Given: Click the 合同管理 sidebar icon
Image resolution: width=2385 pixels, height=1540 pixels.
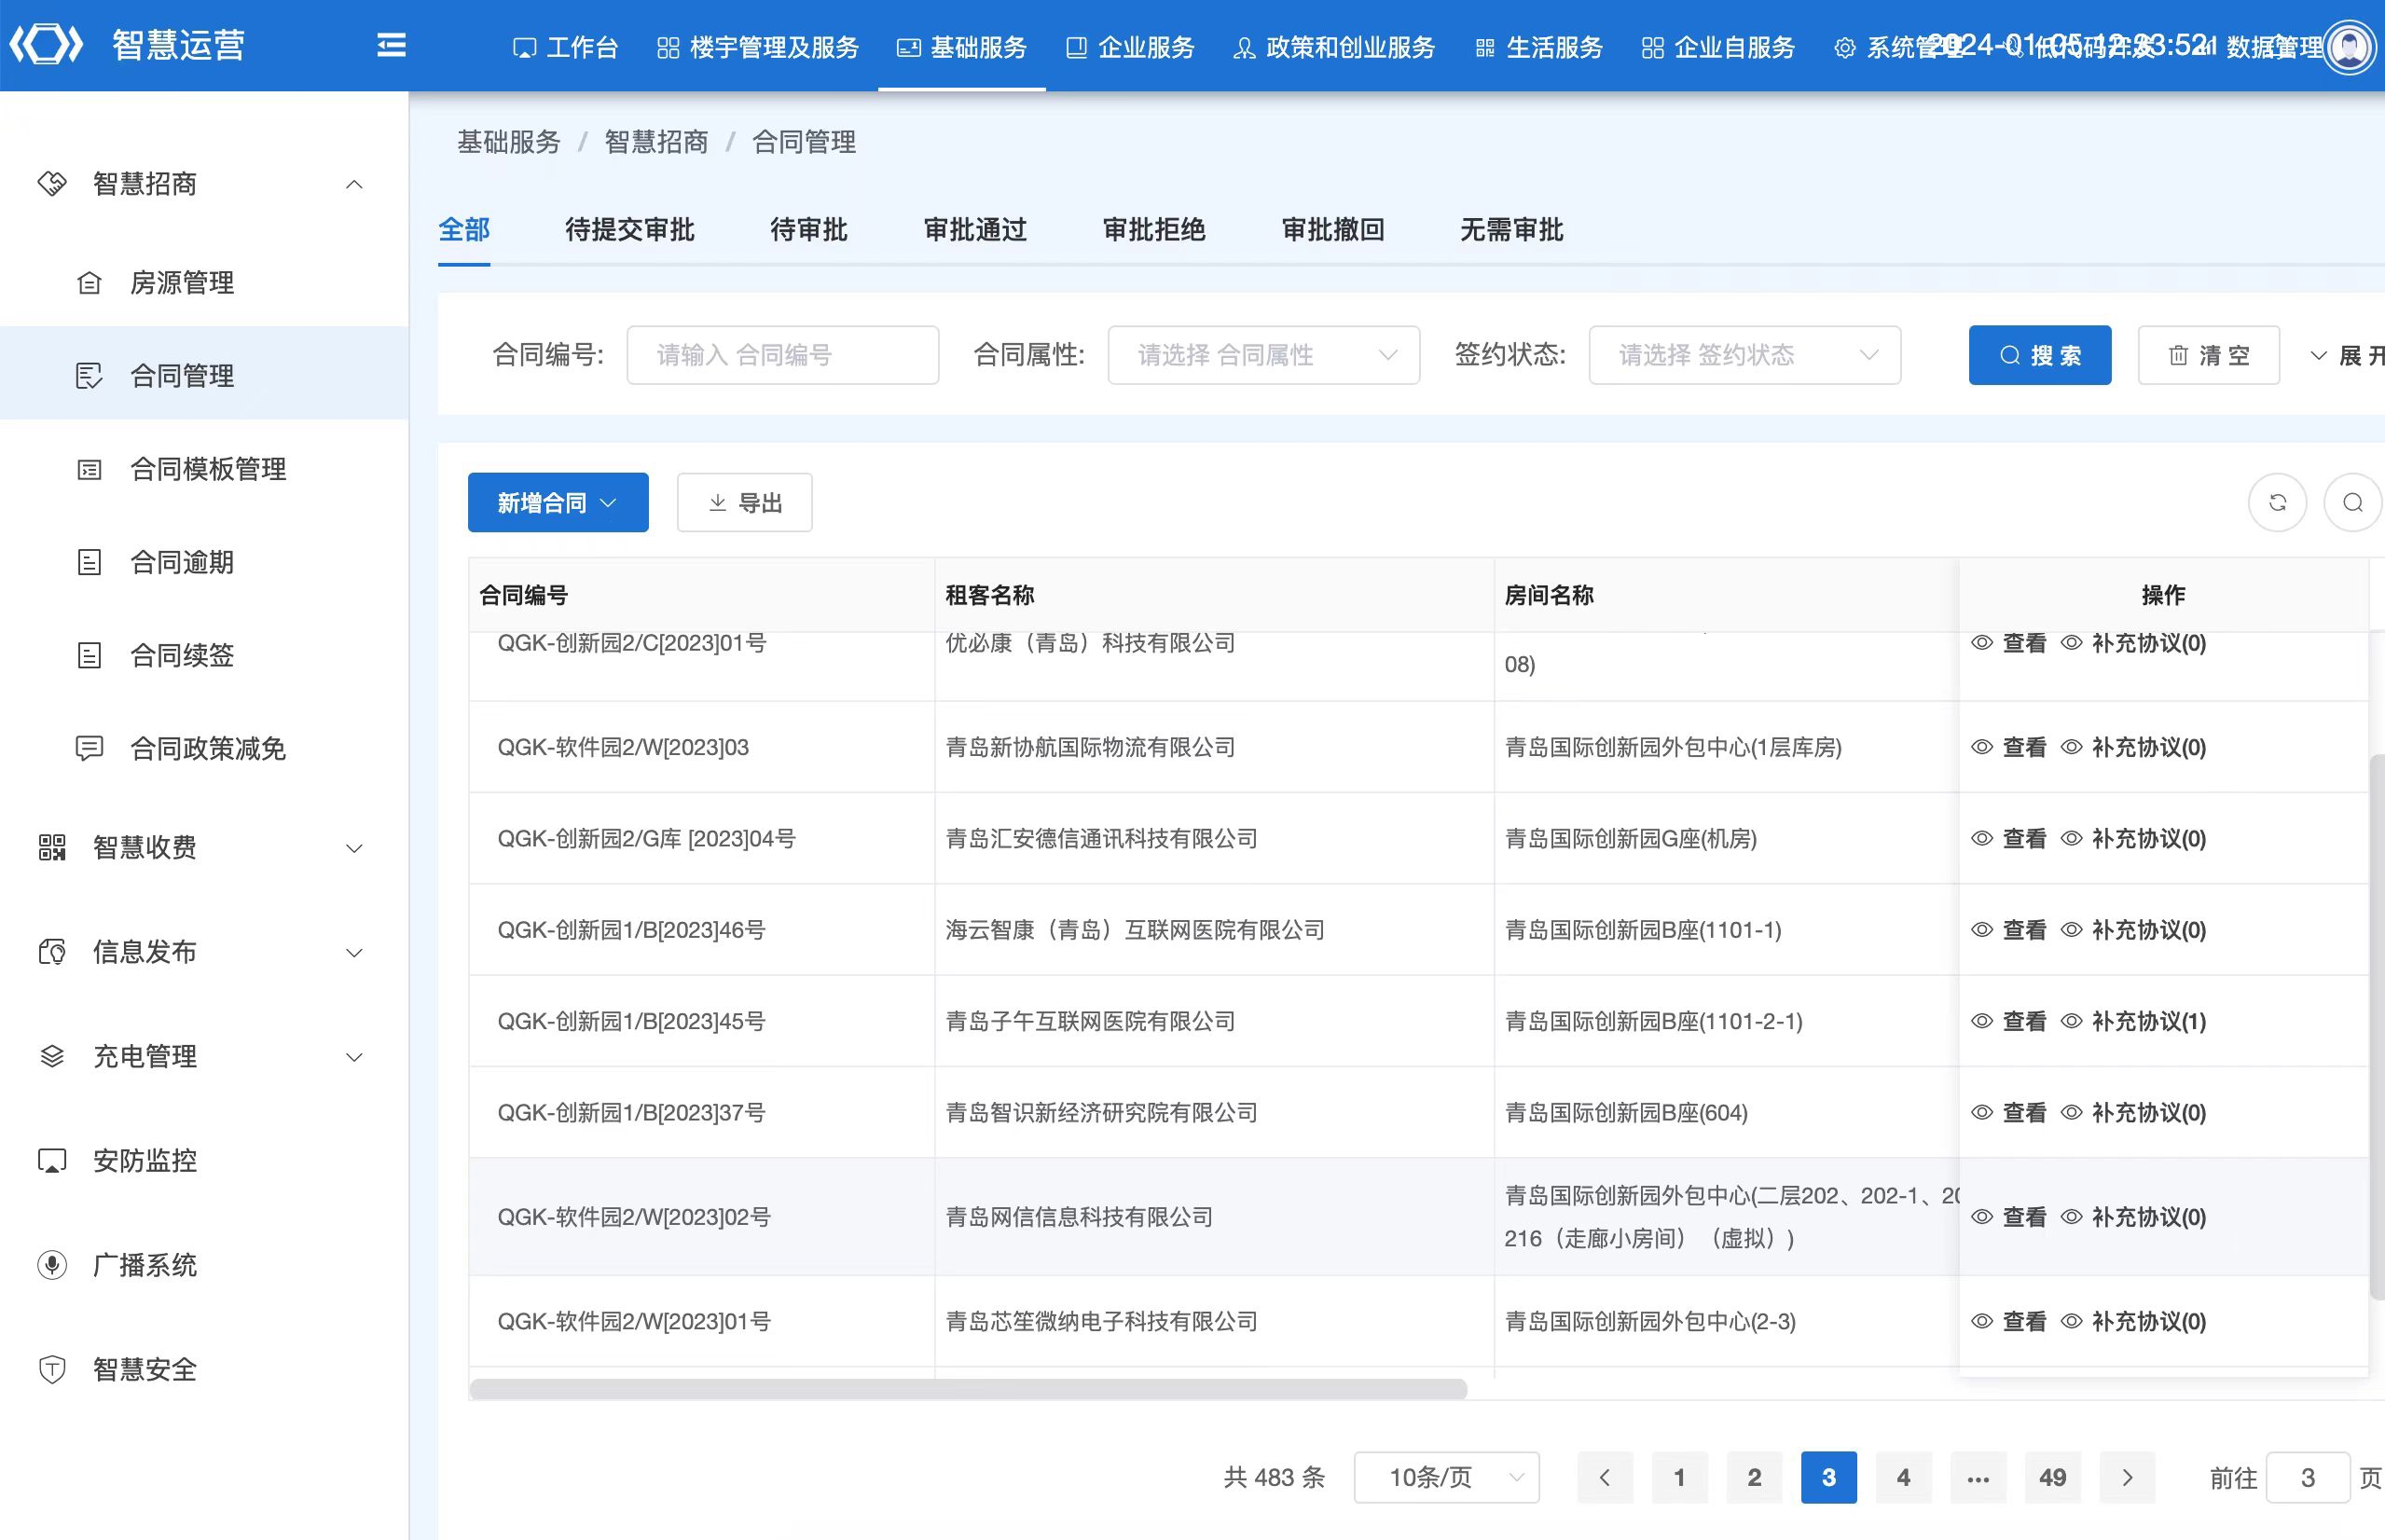Looking at the screenshot, I should (89, 376).
